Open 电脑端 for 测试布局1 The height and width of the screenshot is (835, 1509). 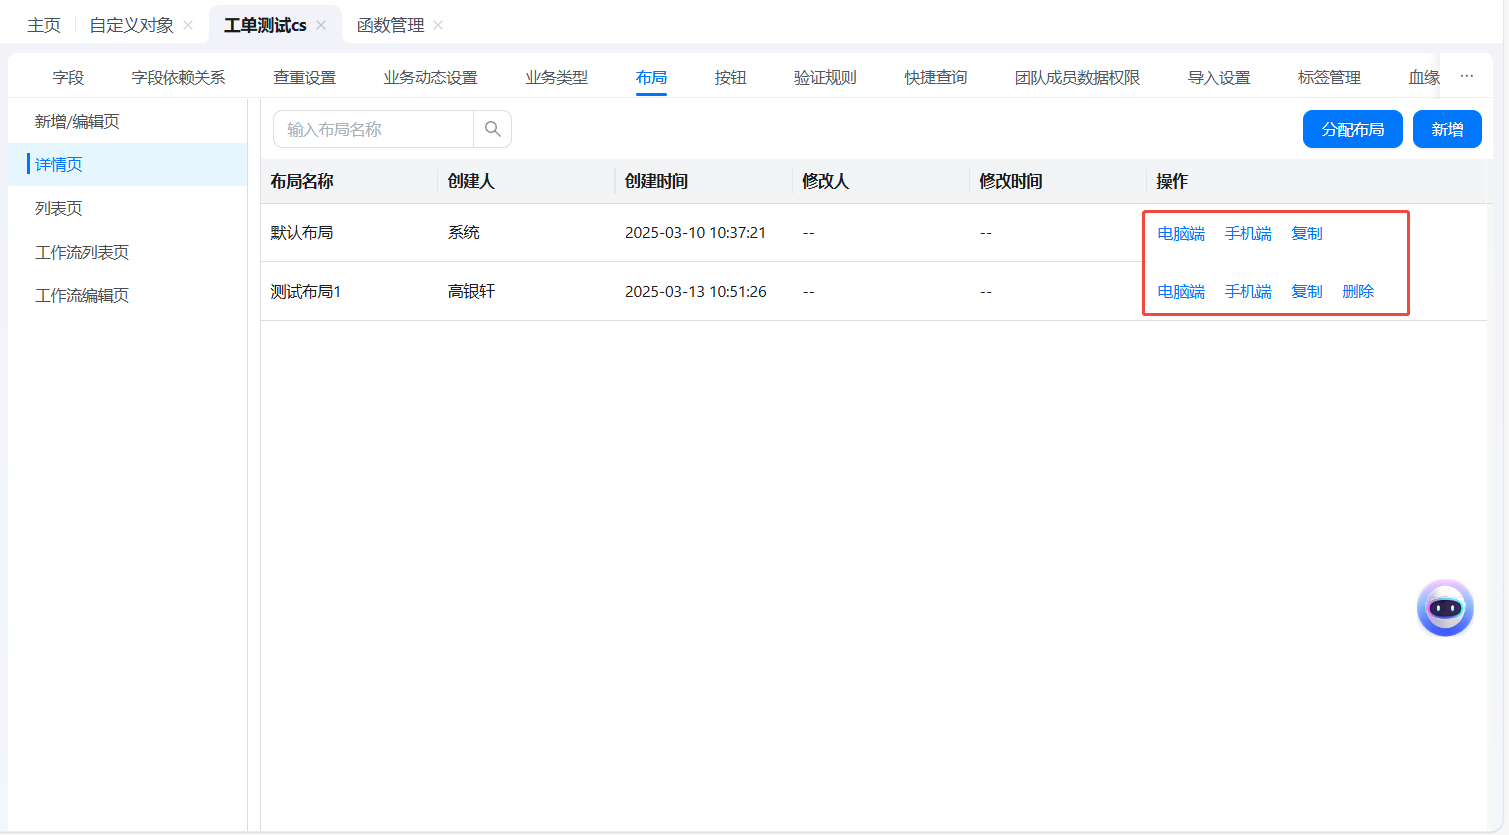click(x=1181, y=291)
